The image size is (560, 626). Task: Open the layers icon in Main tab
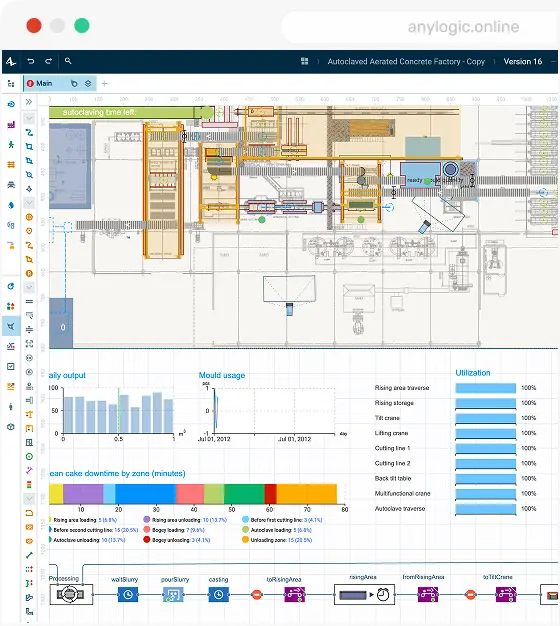tap(88, 83)
